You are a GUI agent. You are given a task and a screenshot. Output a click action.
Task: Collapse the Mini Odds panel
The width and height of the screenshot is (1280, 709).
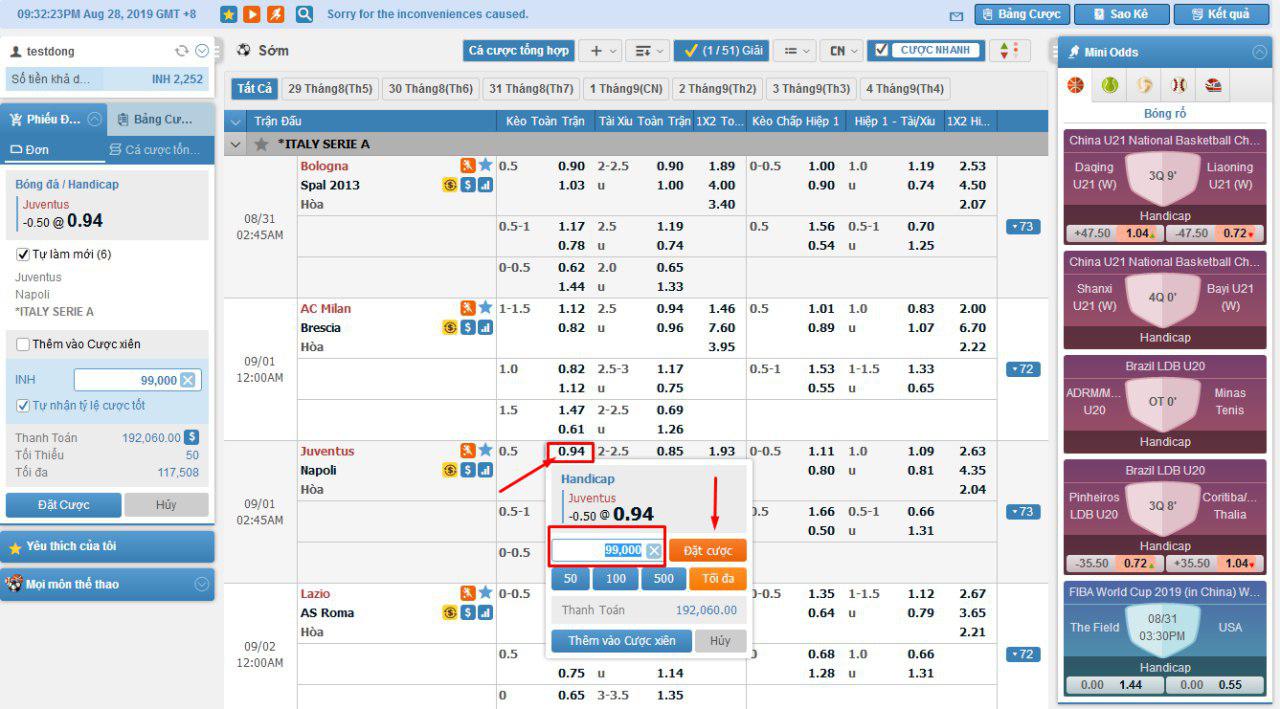click(x=1259, y=52)
